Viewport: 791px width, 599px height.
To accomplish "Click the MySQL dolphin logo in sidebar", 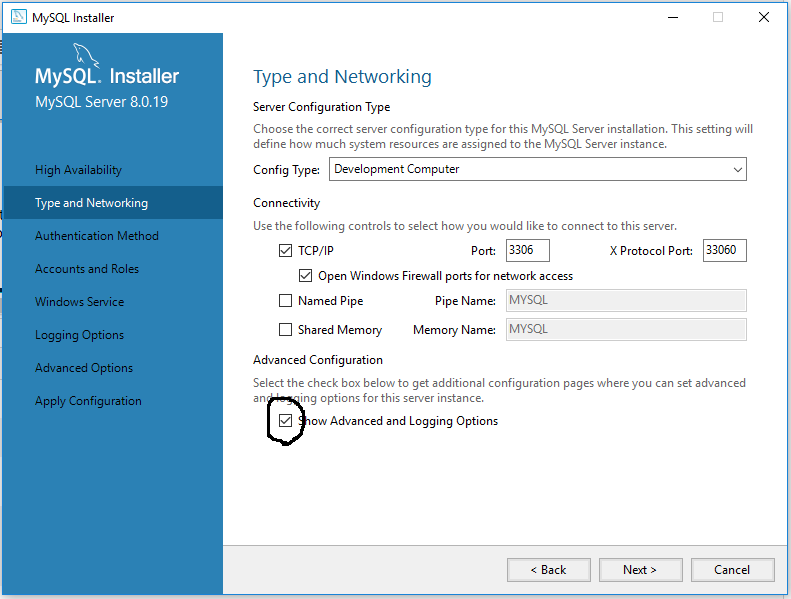I will [x=86, y=55].
